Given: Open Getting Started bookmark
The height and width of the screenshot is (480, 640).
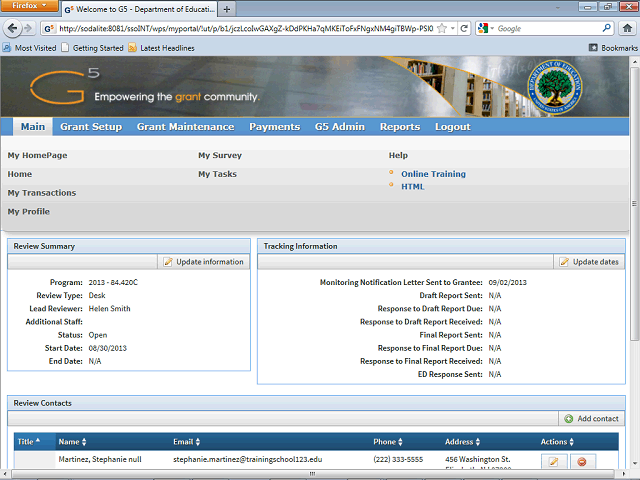Looking at the screenshot, I should (93, 48).
